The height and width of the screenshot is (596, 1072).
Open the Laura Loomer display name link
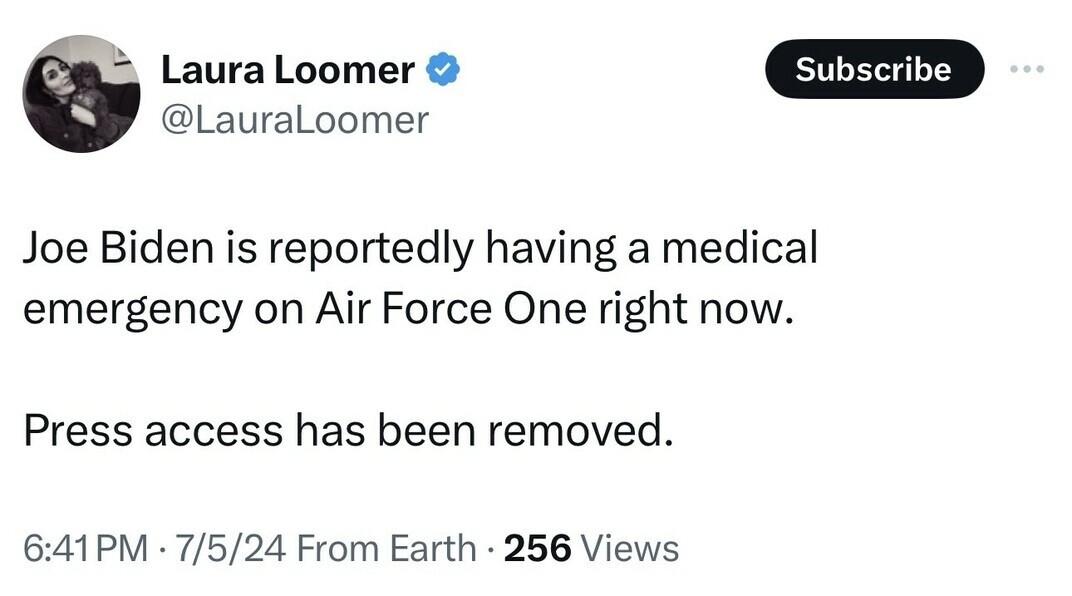pos(287,70)
